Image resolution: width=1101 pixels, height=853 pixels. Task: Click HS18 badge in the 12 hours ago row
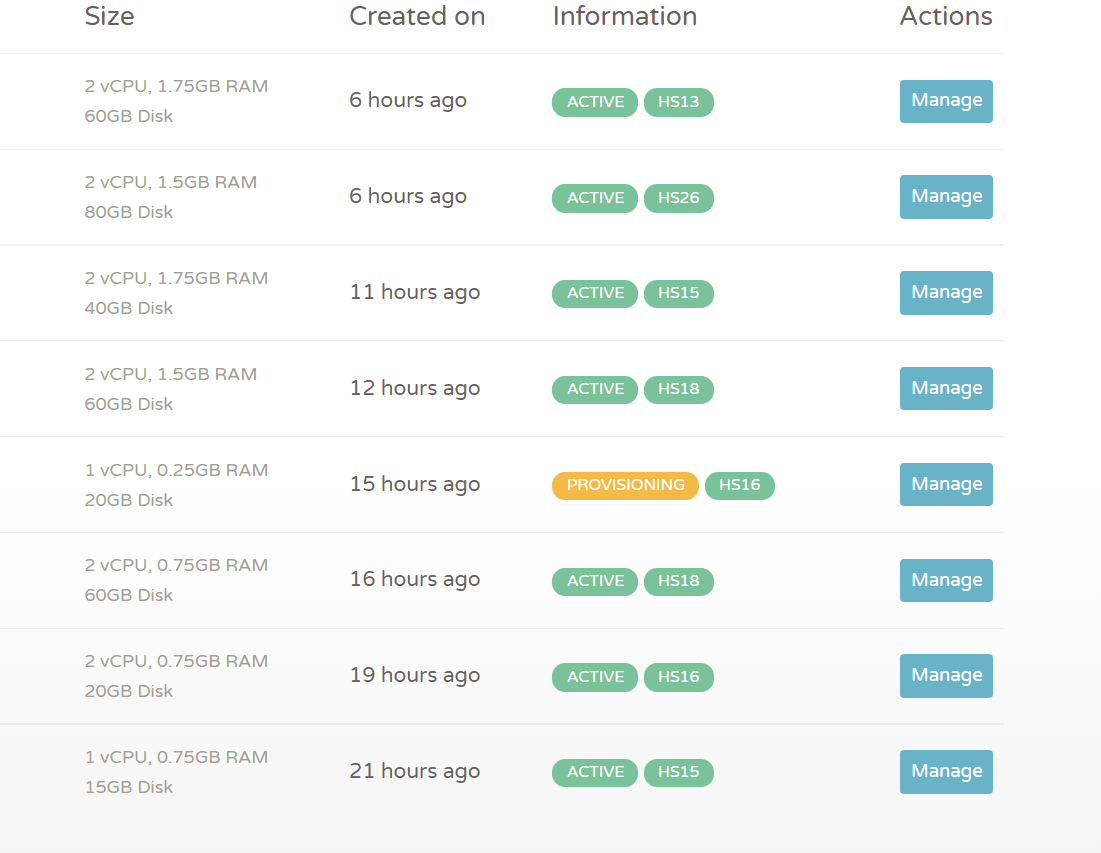click(x=678, y=389)
